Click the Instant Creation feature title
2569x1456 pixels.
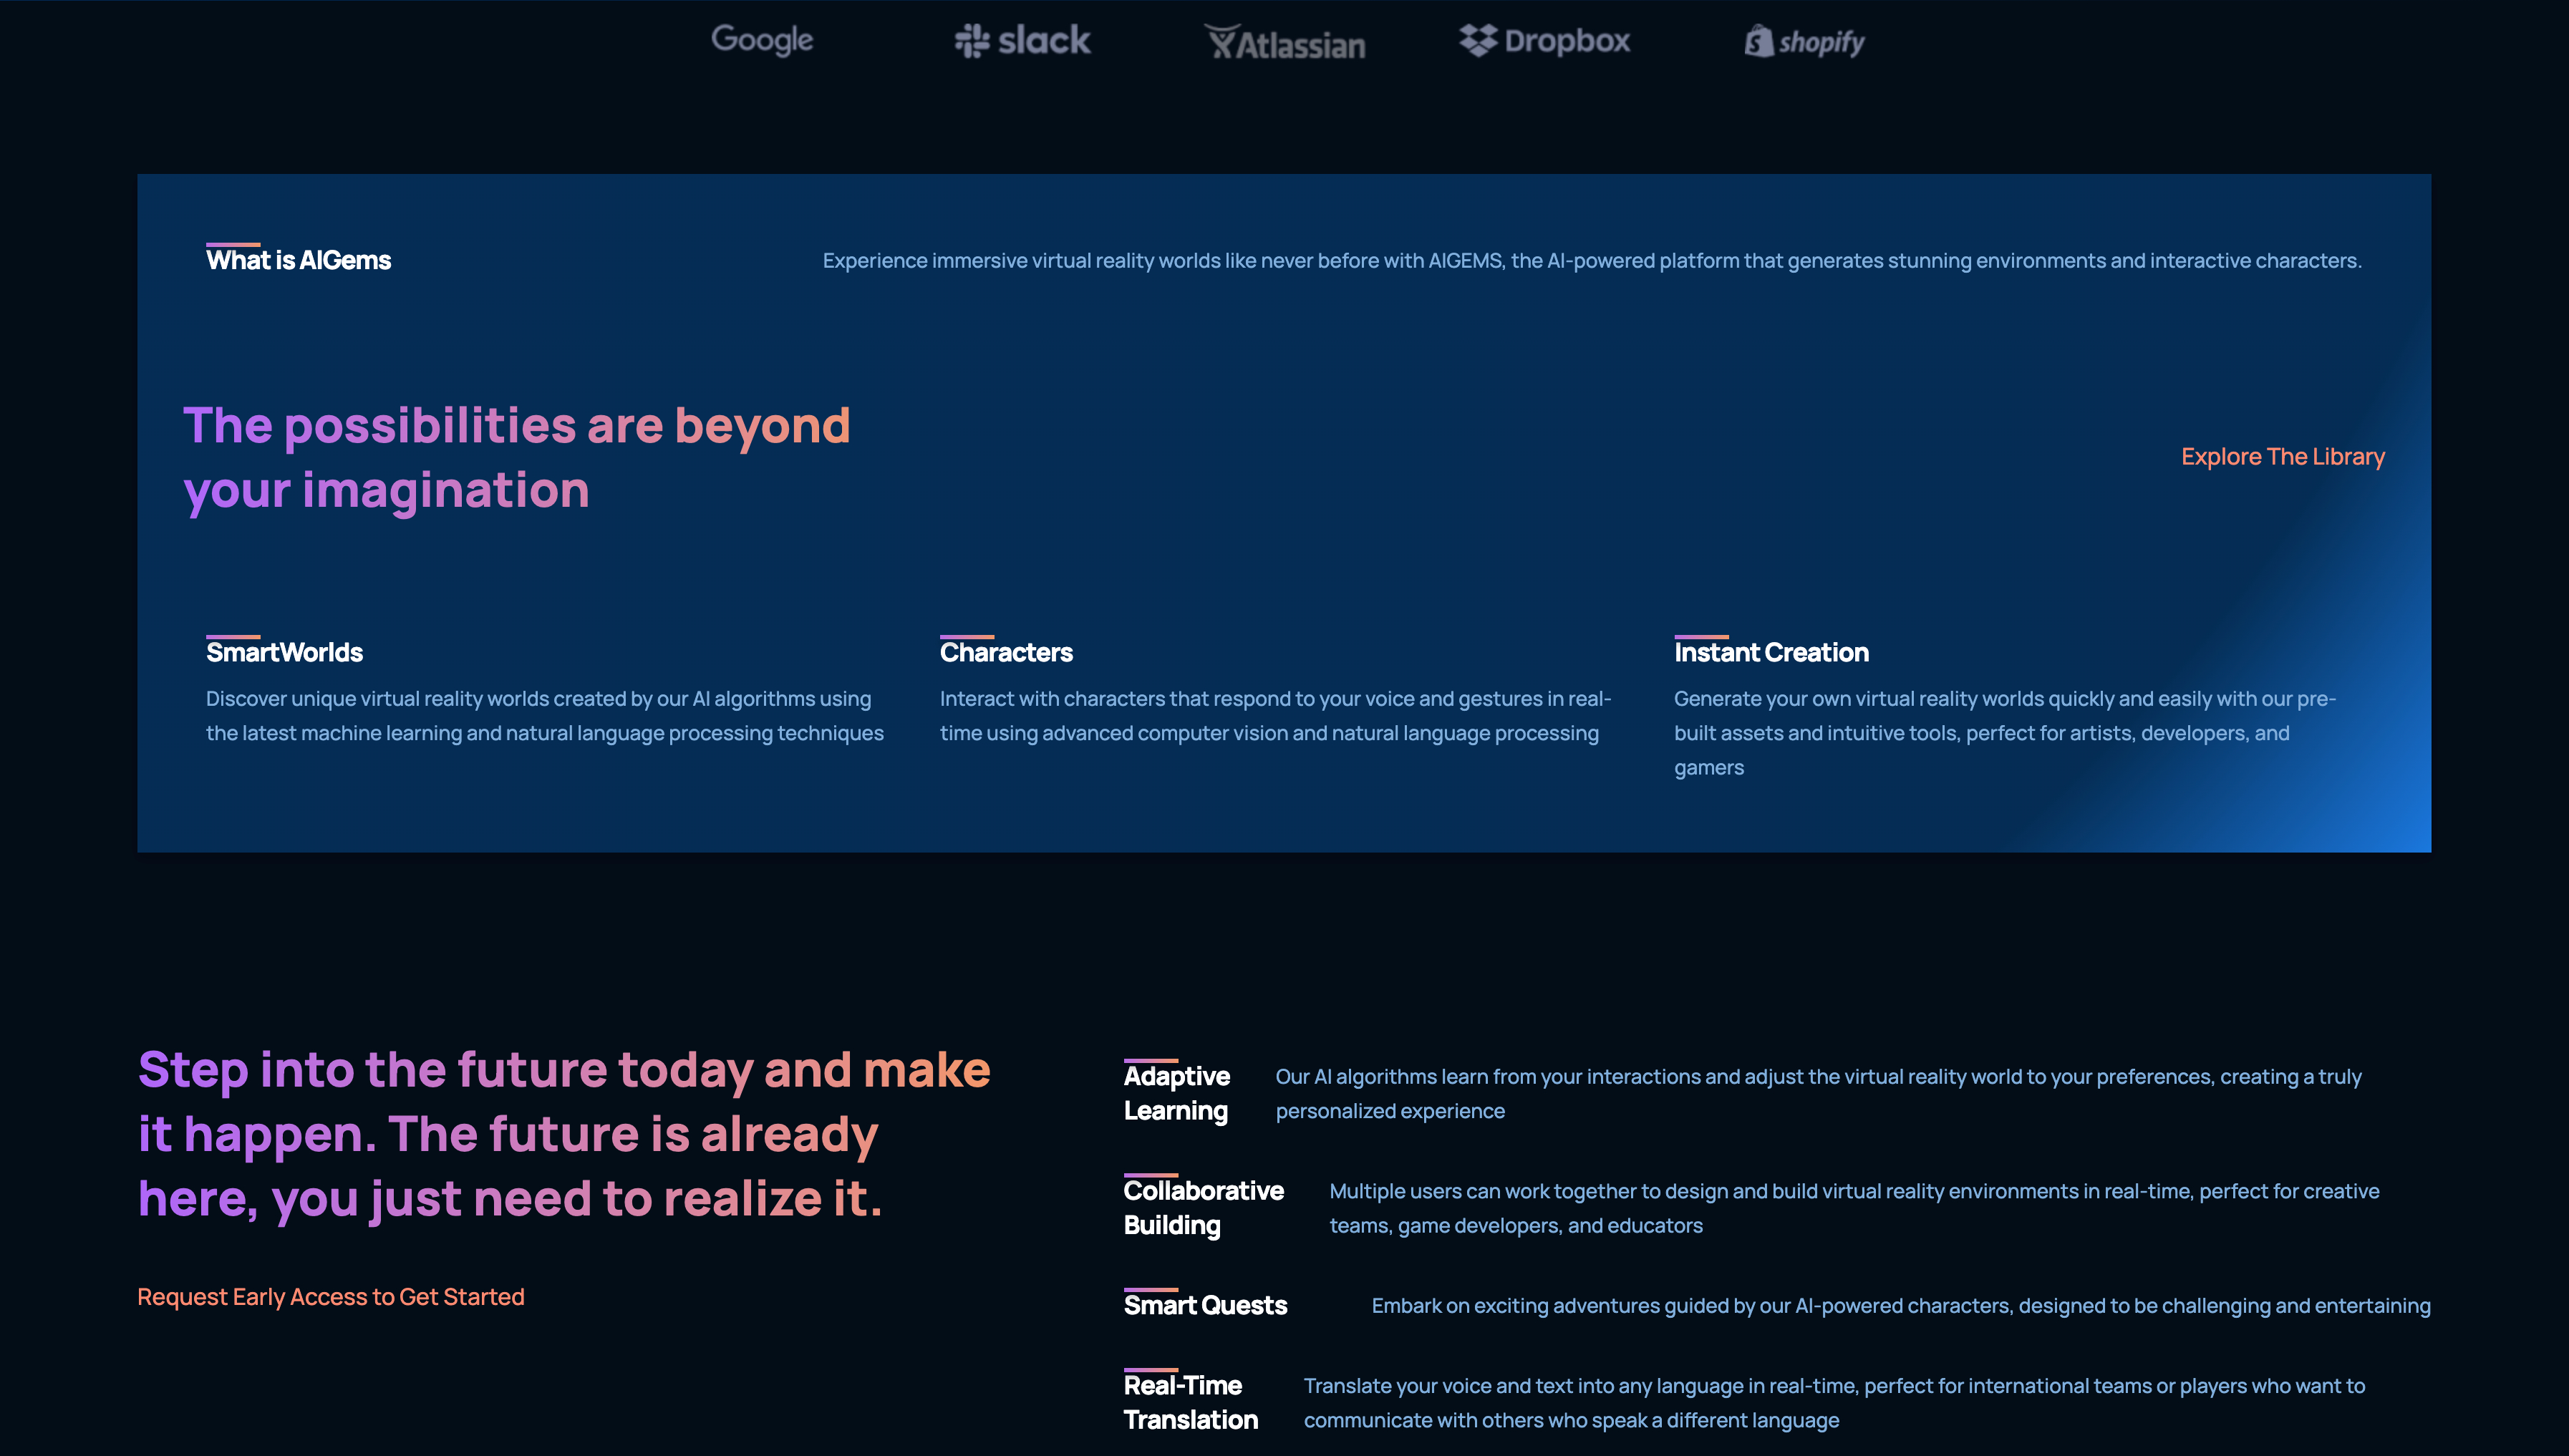[1771, 652]
